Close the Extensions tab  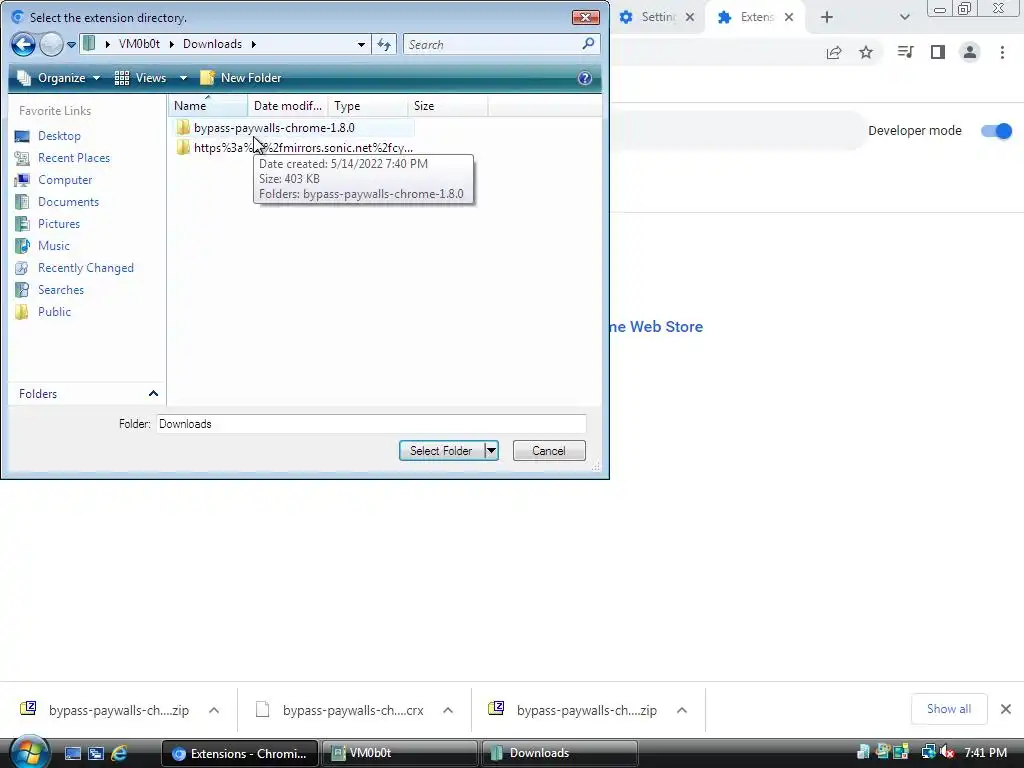[789, 17]
